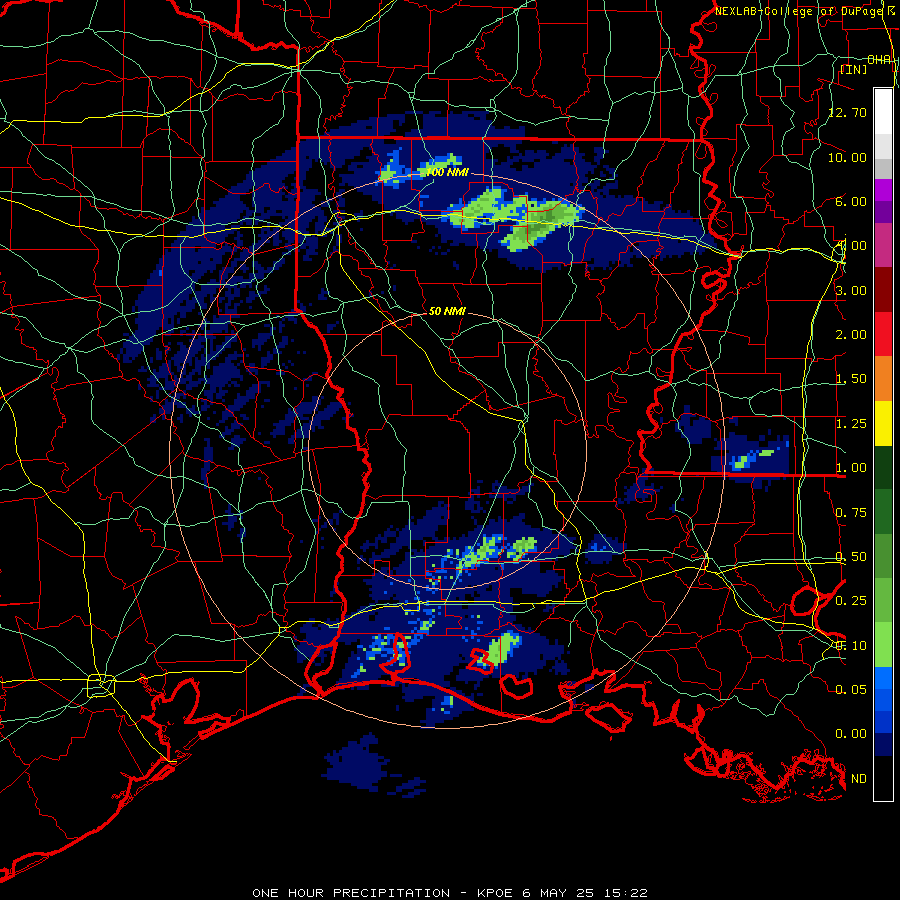Click the 12.70 legend value
Screen dimensions: 900x900
(848, 112)
